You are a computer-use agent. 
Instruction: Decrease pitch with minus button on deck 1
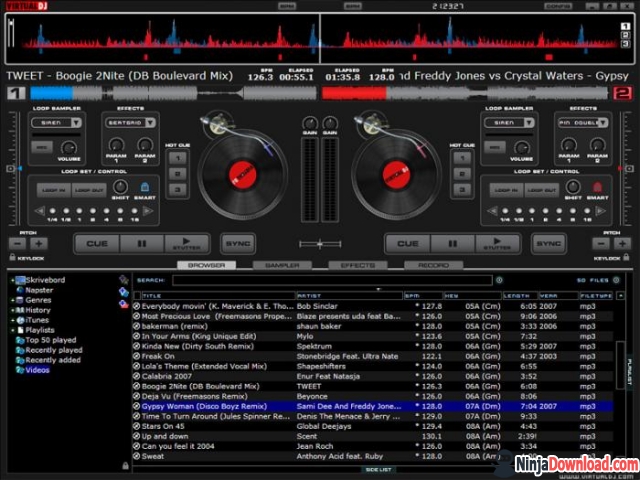tap(18, 244)
